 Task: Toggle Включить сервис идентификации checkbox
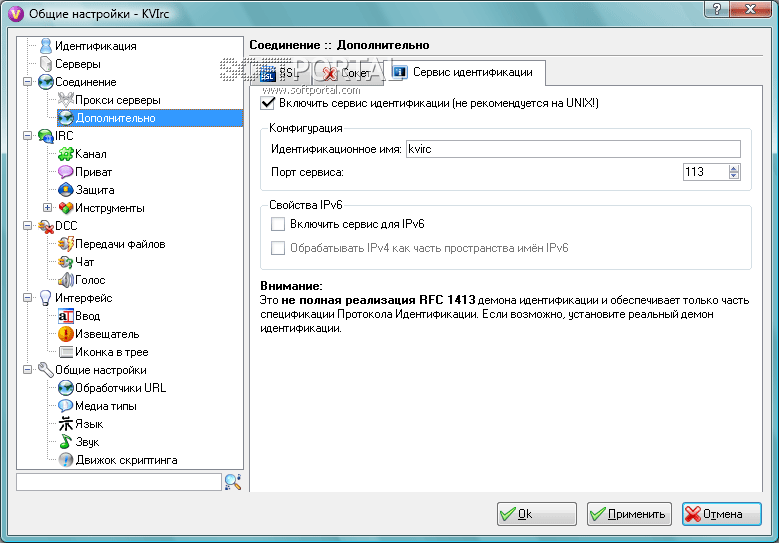tap(267, 103)
